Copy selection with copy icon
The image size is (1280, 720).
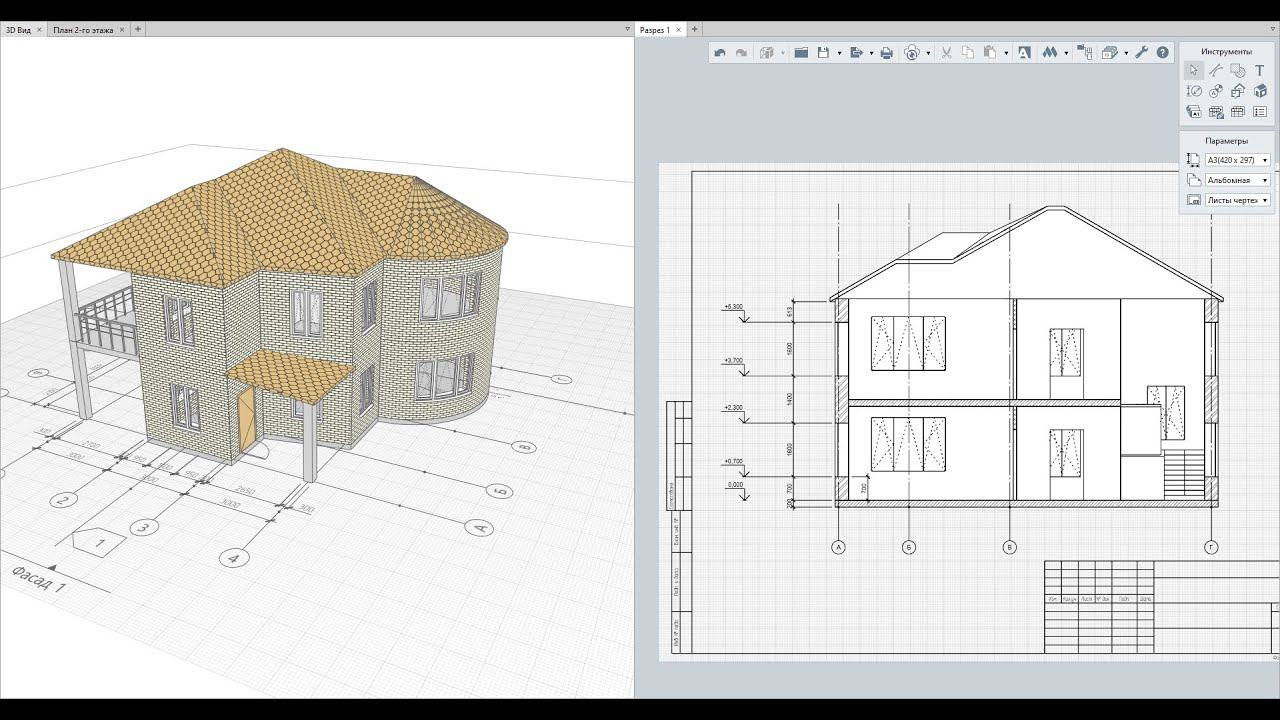968,53
